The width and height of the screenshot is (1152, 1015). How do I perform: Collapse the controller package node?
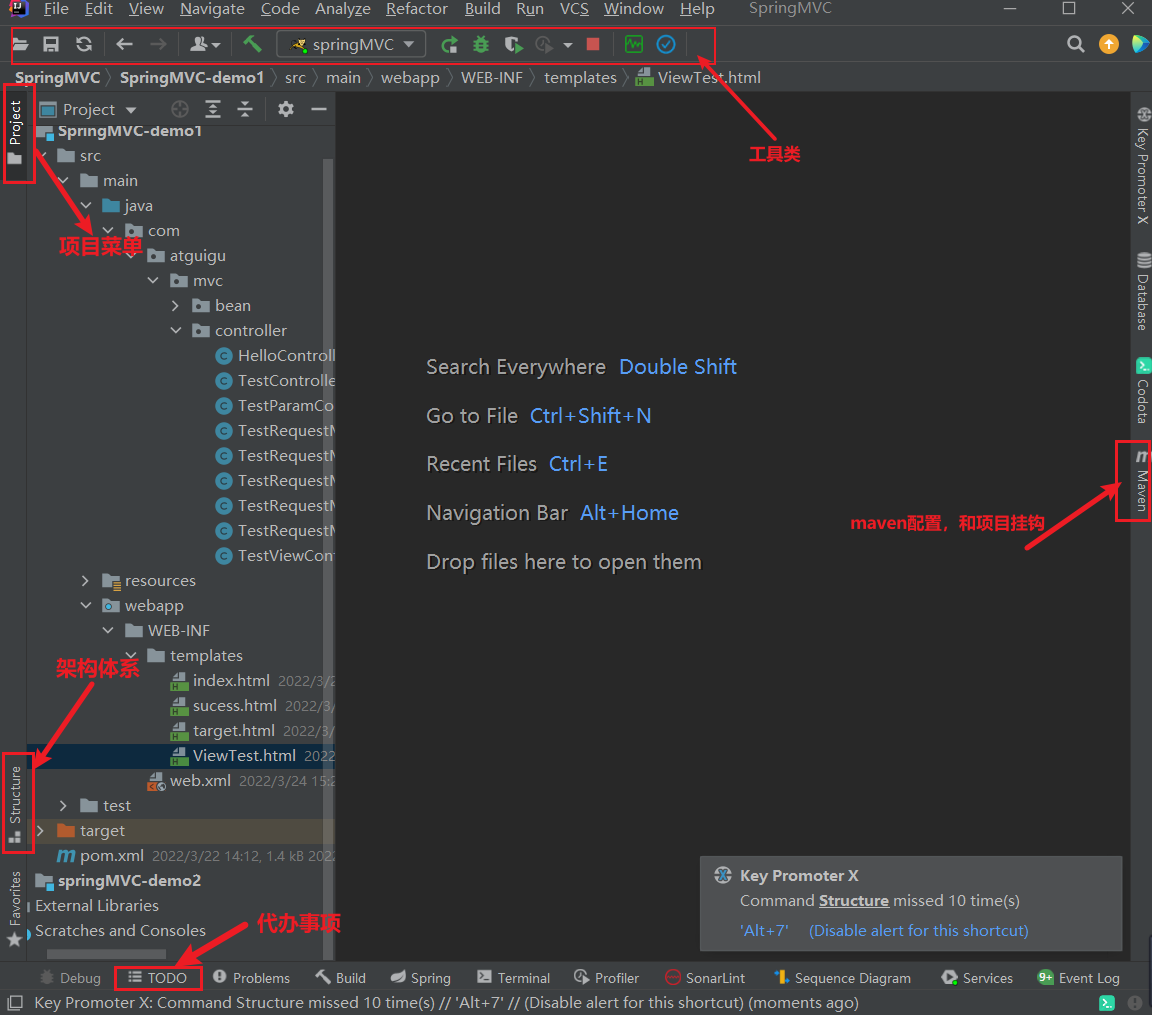(x=176, y=330)
